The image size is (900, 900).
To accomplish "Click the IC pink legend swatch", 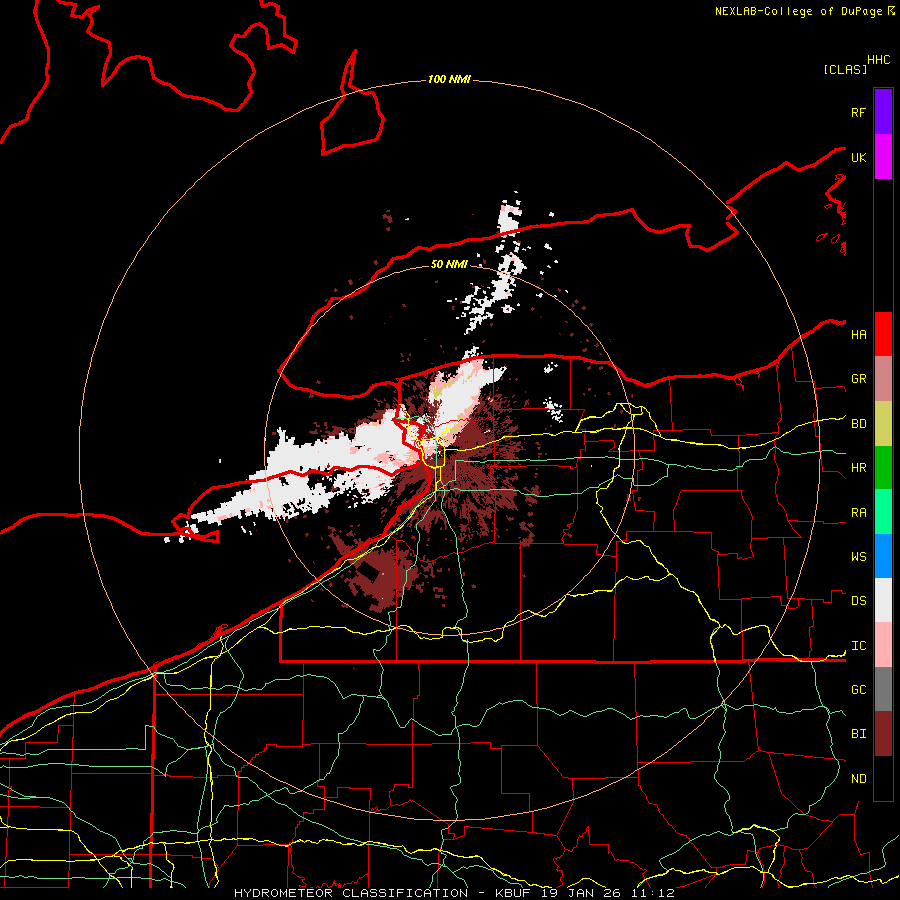I will coord(883,645).
